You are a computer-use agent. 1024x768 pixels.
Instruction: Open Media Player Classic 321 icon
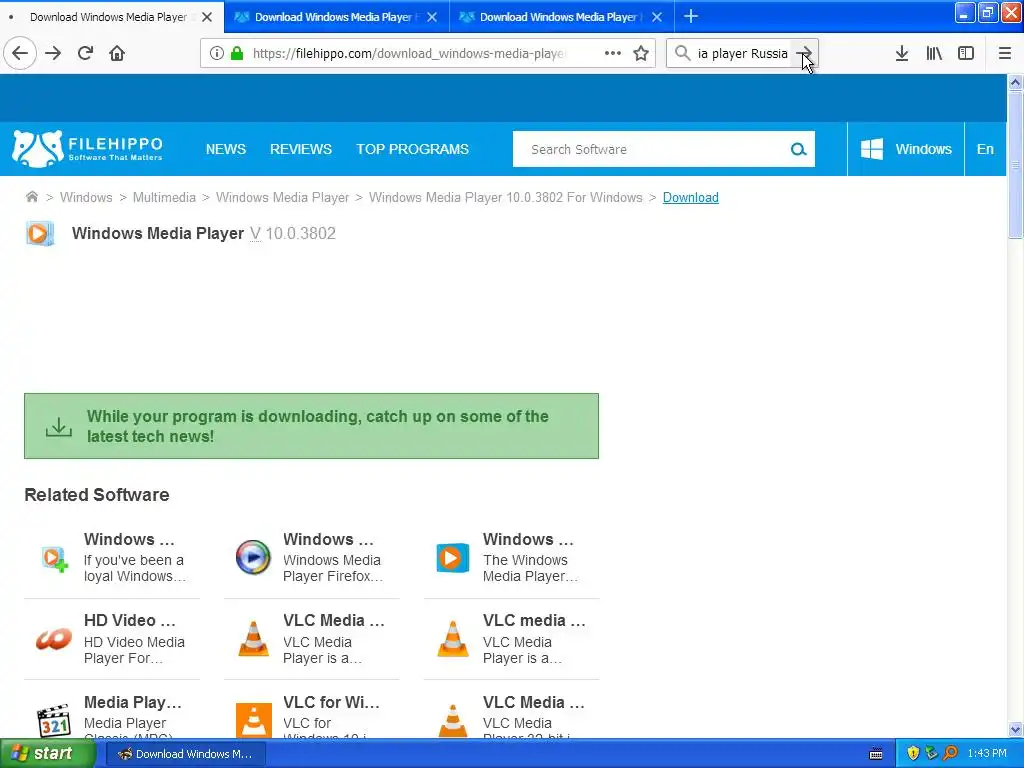pos(54,720)
